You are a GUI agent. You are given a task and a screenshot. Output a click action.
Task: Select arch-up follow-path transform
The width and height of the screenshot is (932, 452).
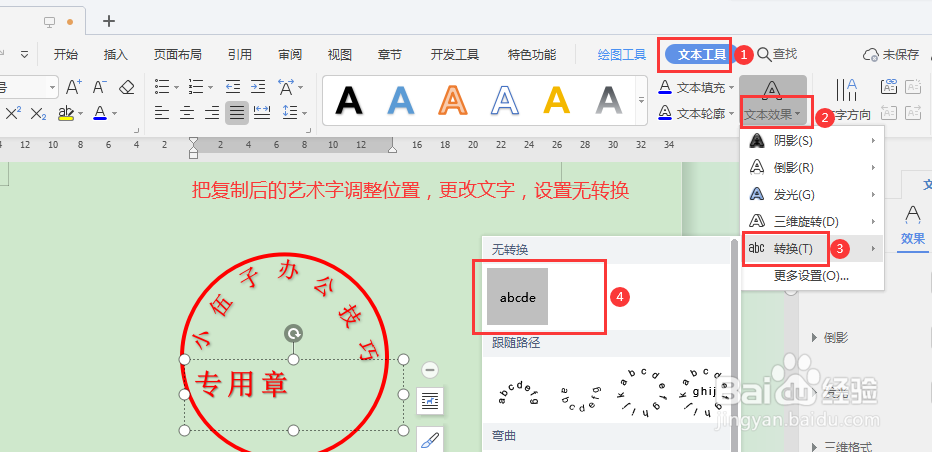click(518, 393)
